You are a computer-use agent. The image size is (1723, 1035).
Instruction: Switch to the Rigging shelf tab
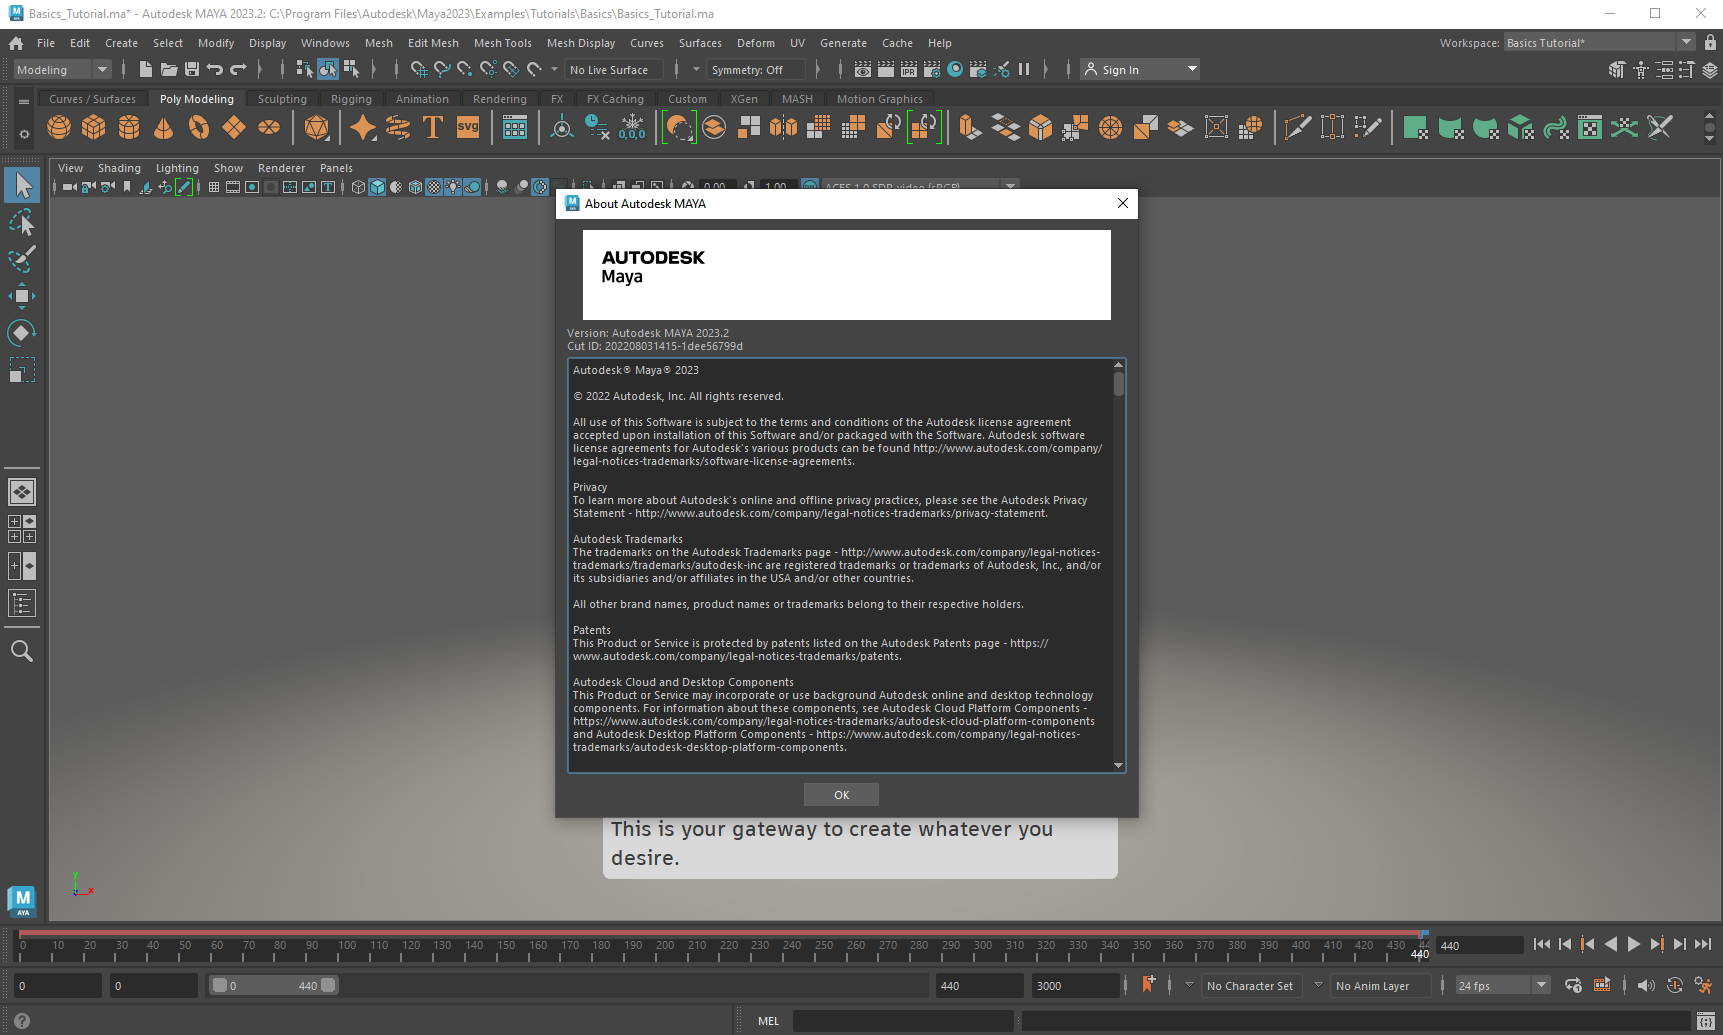point(351,99)
